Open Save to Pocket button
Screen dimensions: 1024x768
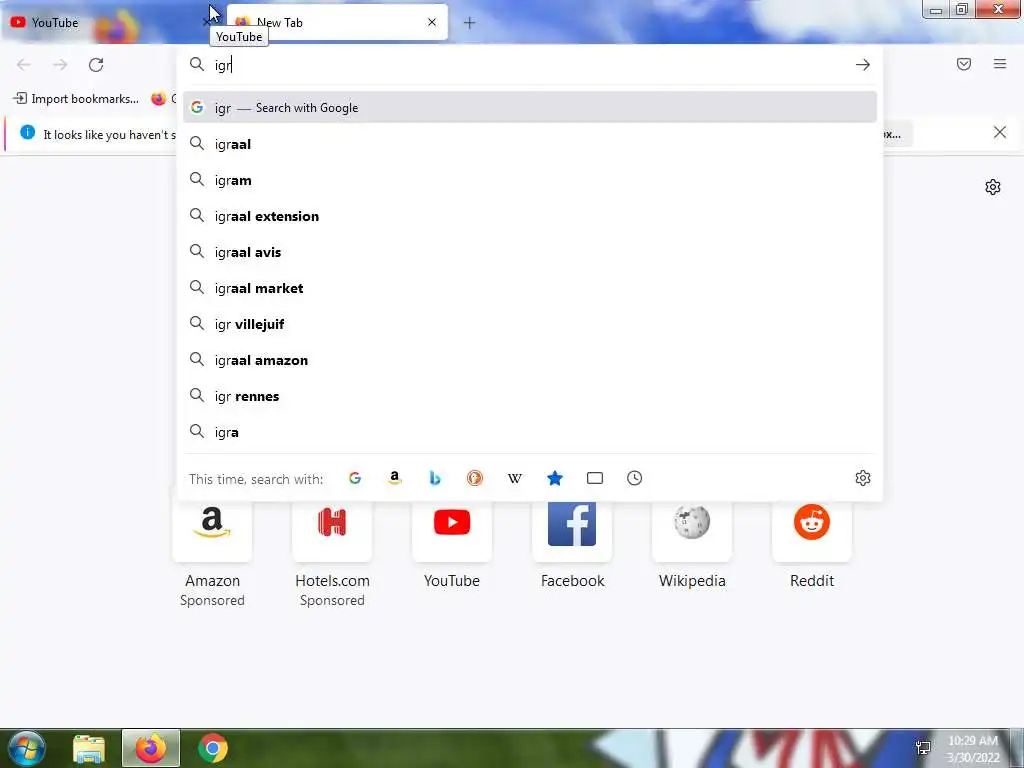[x=964, y=64]
